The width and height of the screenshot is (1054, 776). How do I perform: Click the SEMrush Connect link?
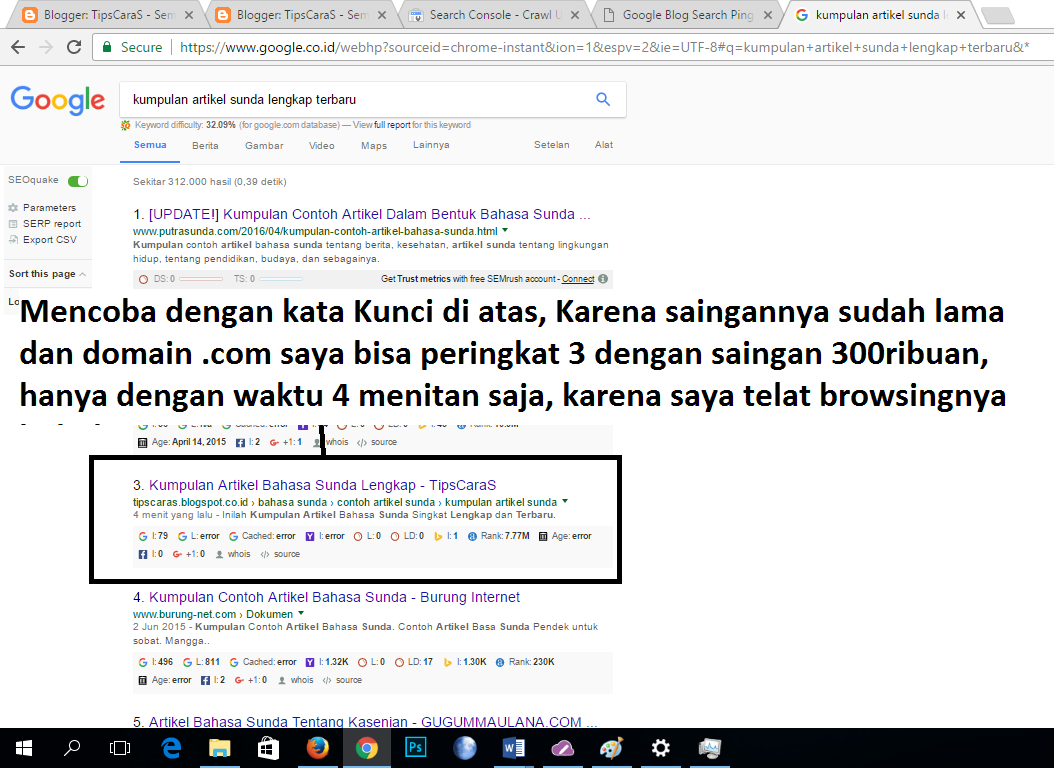[578, 279]
